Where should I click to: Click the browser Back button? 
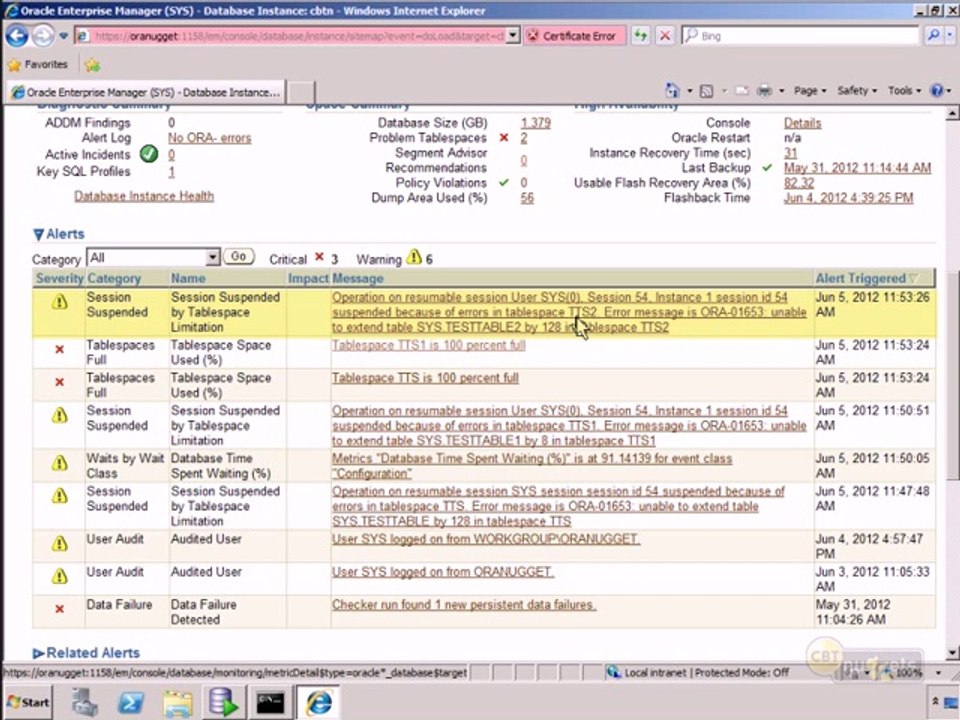point(17,36)
